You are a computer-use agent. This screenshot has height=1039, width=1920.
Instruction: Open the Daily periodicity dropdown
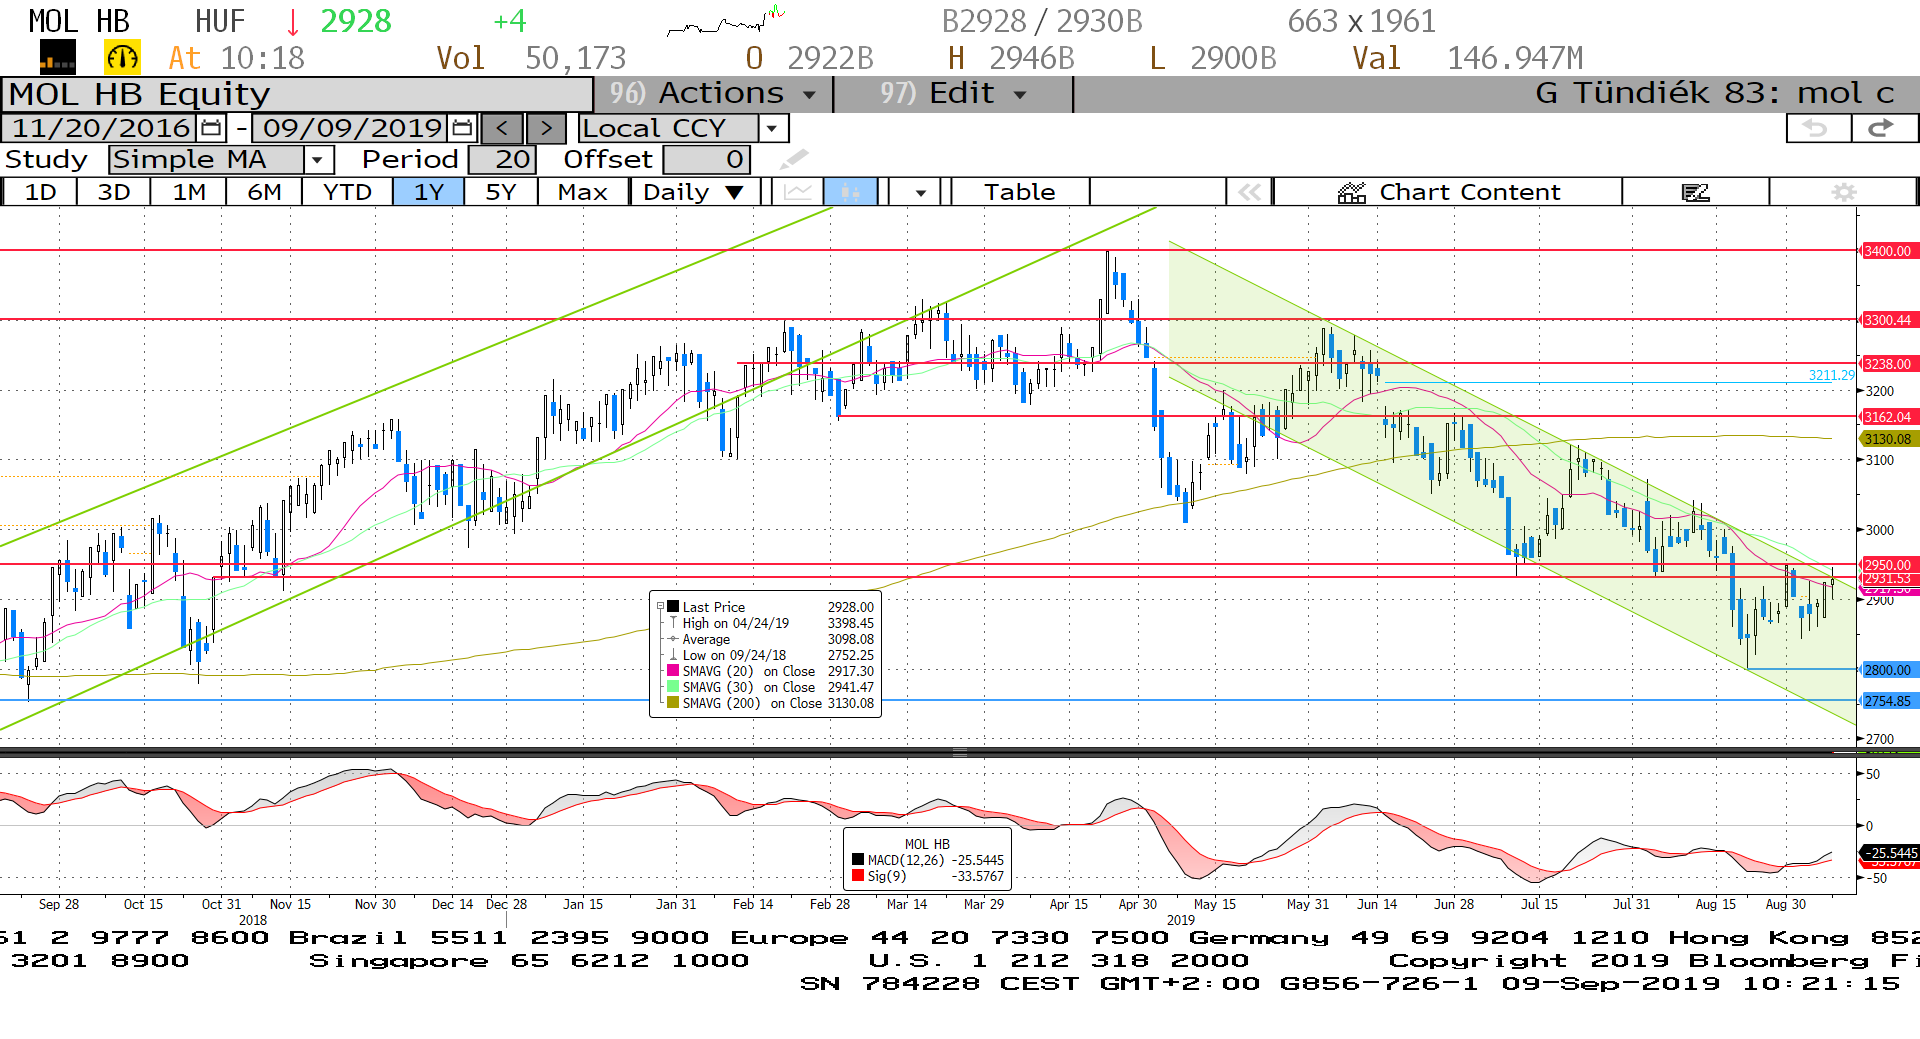(694, 192)
